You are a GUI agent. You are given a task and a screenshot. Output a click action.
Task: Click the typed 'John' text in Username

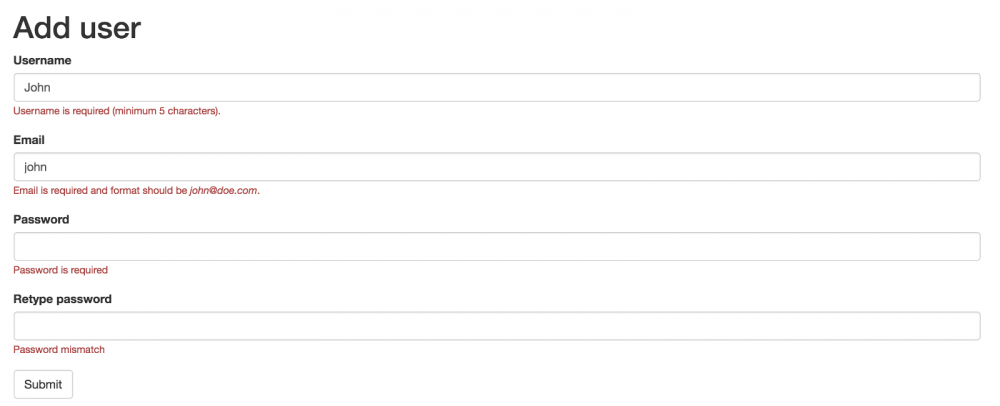coord(37,87)
